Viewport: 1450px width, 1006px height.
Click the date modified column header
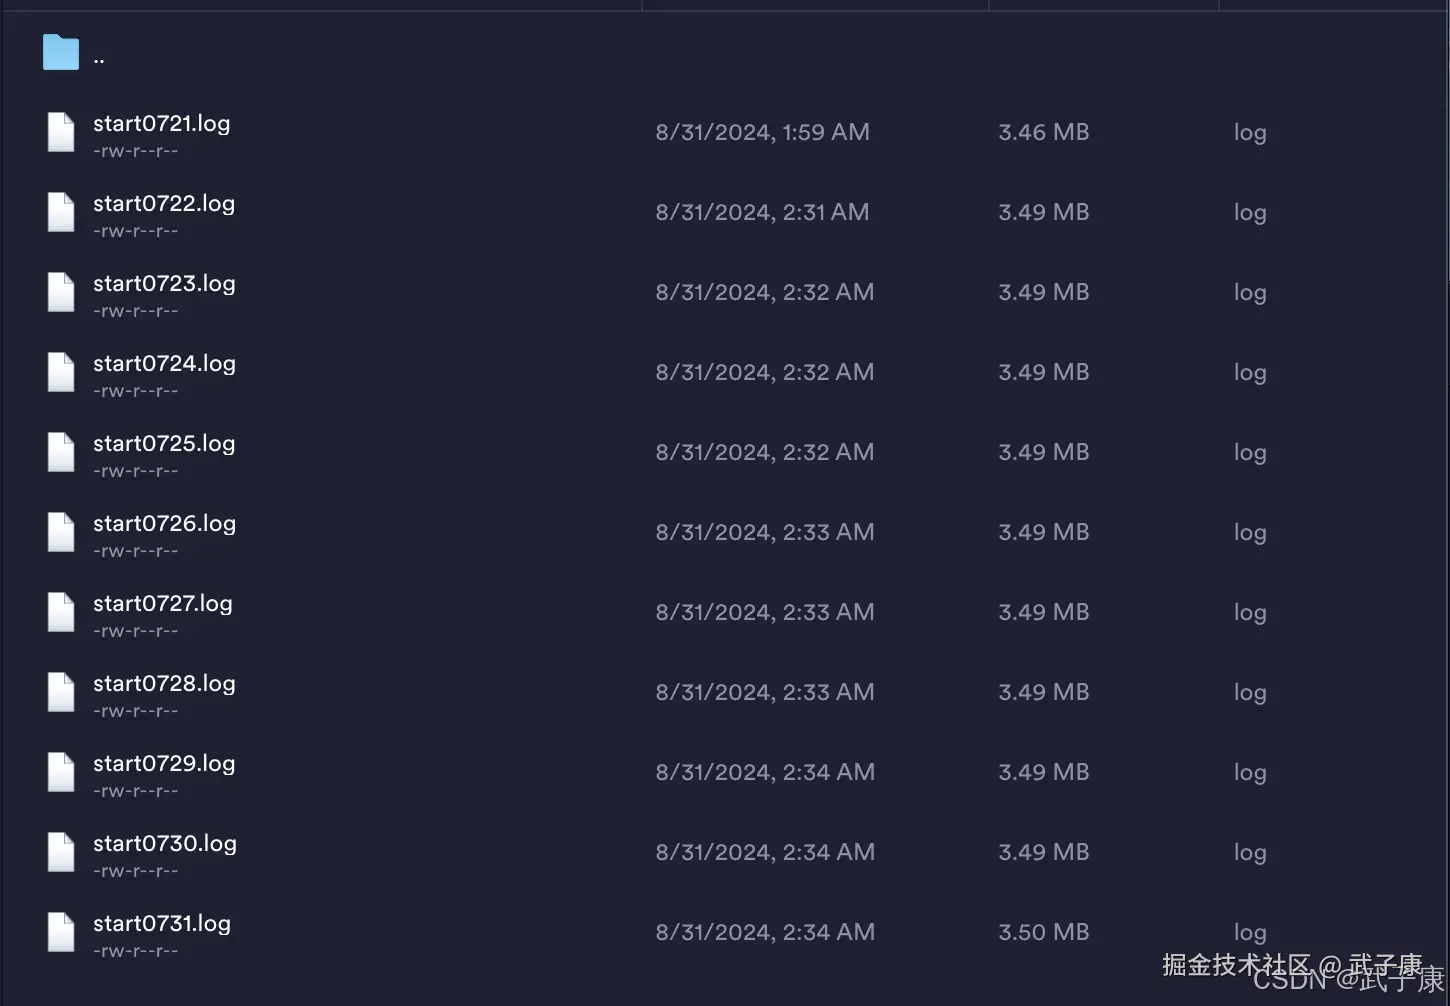tap(815, 4)
